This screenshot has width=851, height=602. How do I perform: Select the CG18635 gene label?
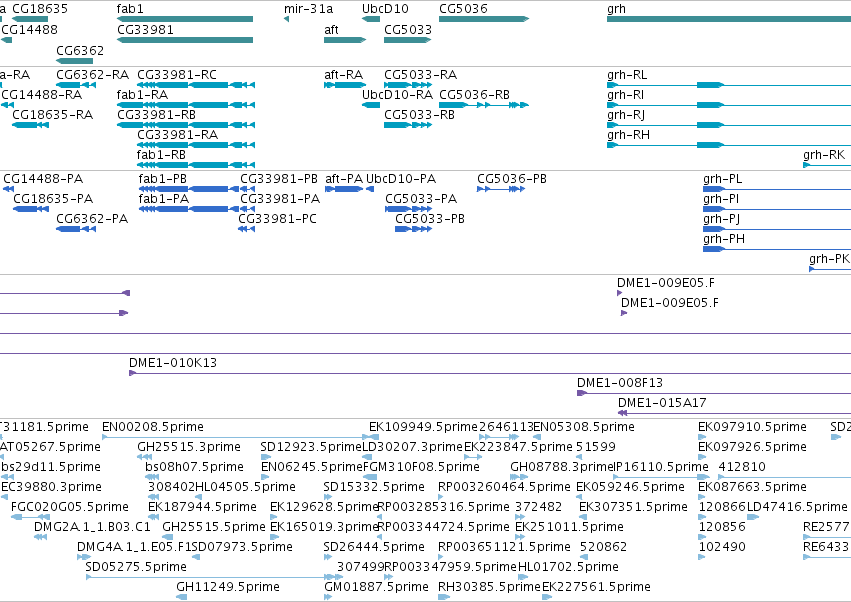40,9
